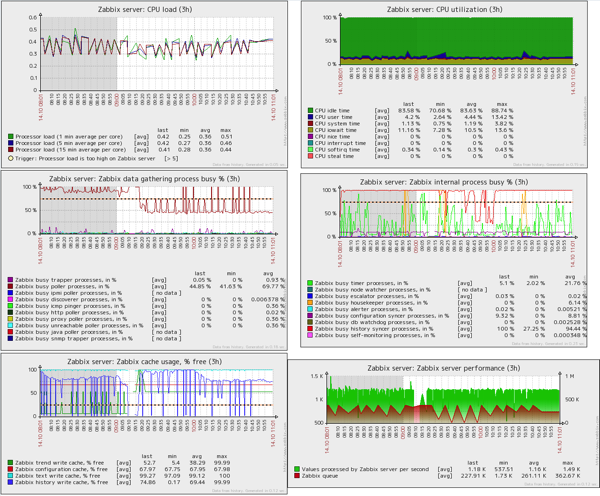Click the green swatch for Zabbix trend write cache
The height and width of the screenshot is (496, 600).
point(10,463)
